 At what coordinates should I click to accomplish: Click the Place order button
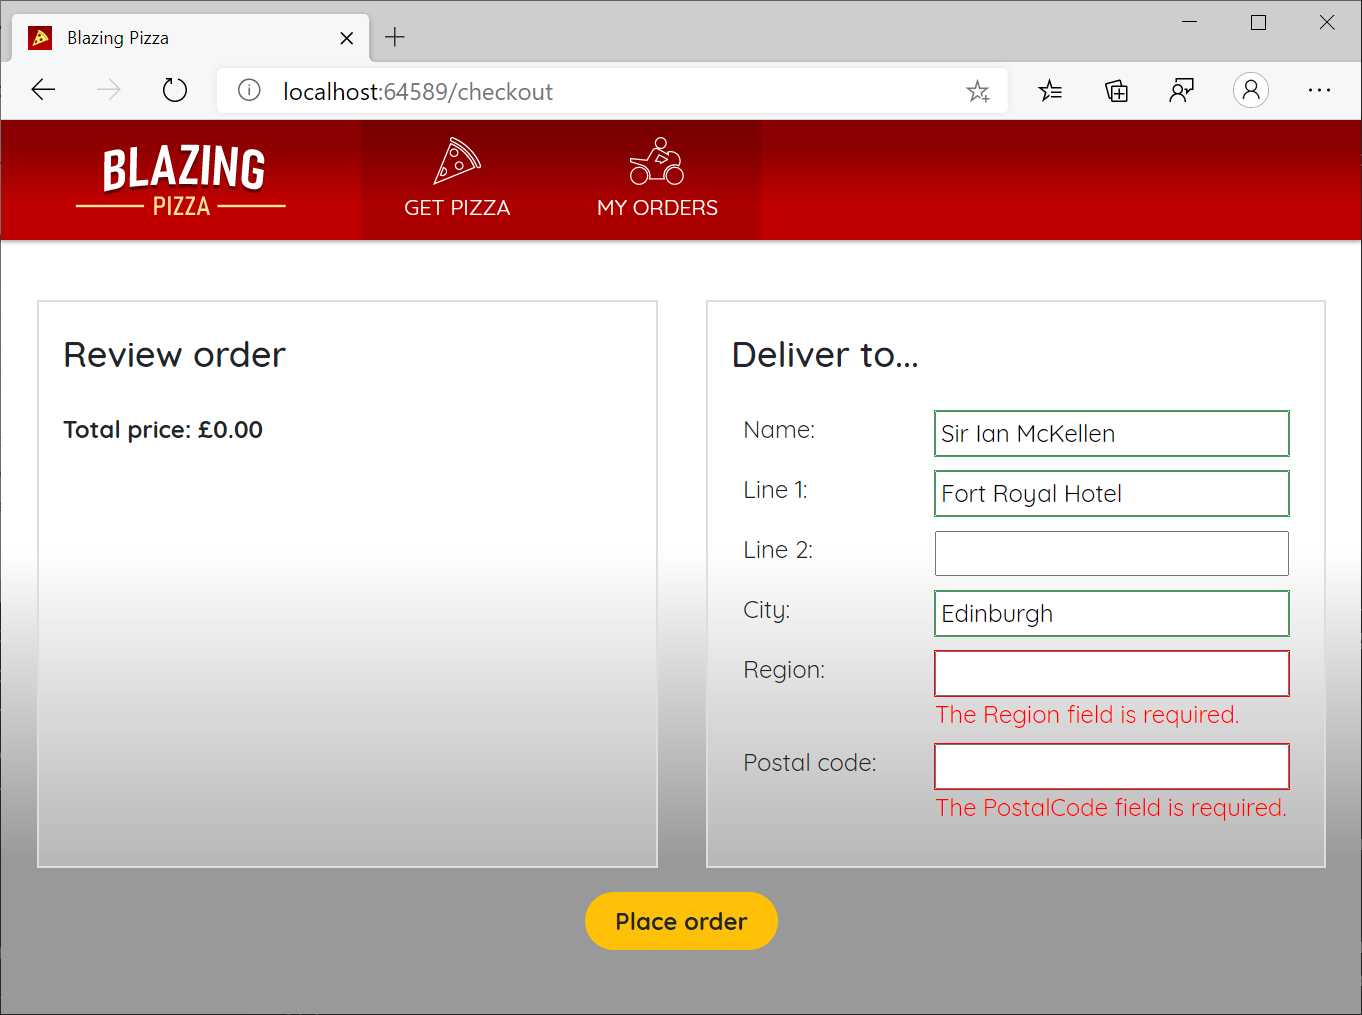681,921
